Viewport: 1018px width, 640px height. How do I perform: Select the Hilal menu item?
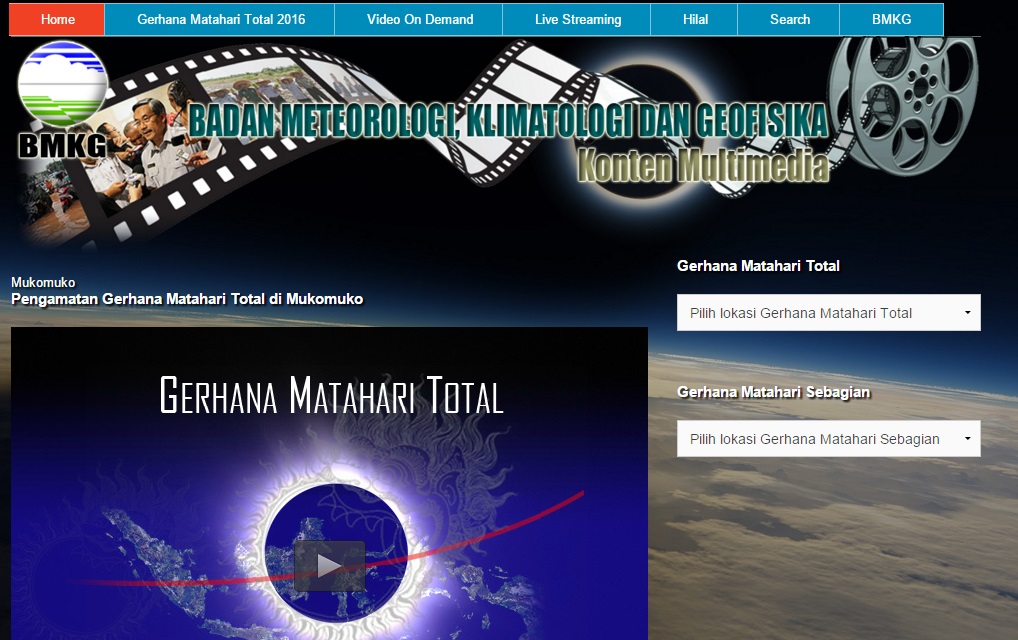pos(695,19)
